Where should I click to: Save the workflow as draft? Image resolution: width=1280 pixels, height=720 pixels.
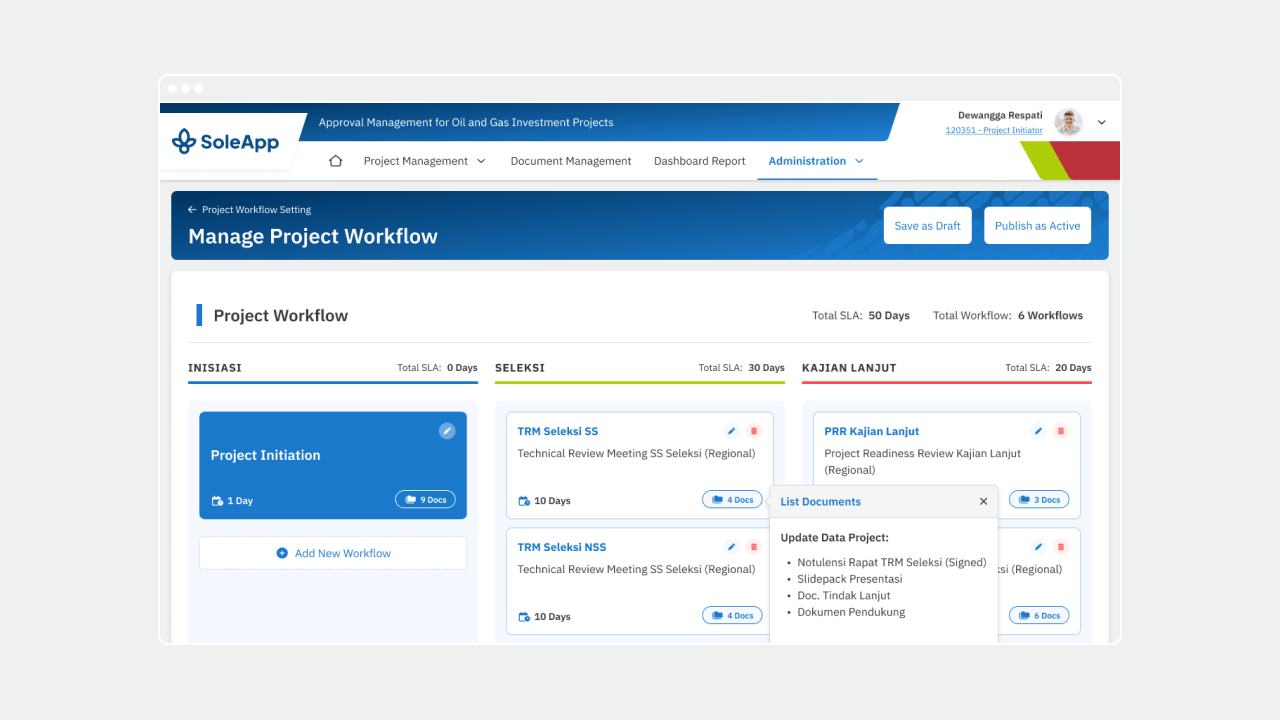pyautogui.click(x=927, y=225)
